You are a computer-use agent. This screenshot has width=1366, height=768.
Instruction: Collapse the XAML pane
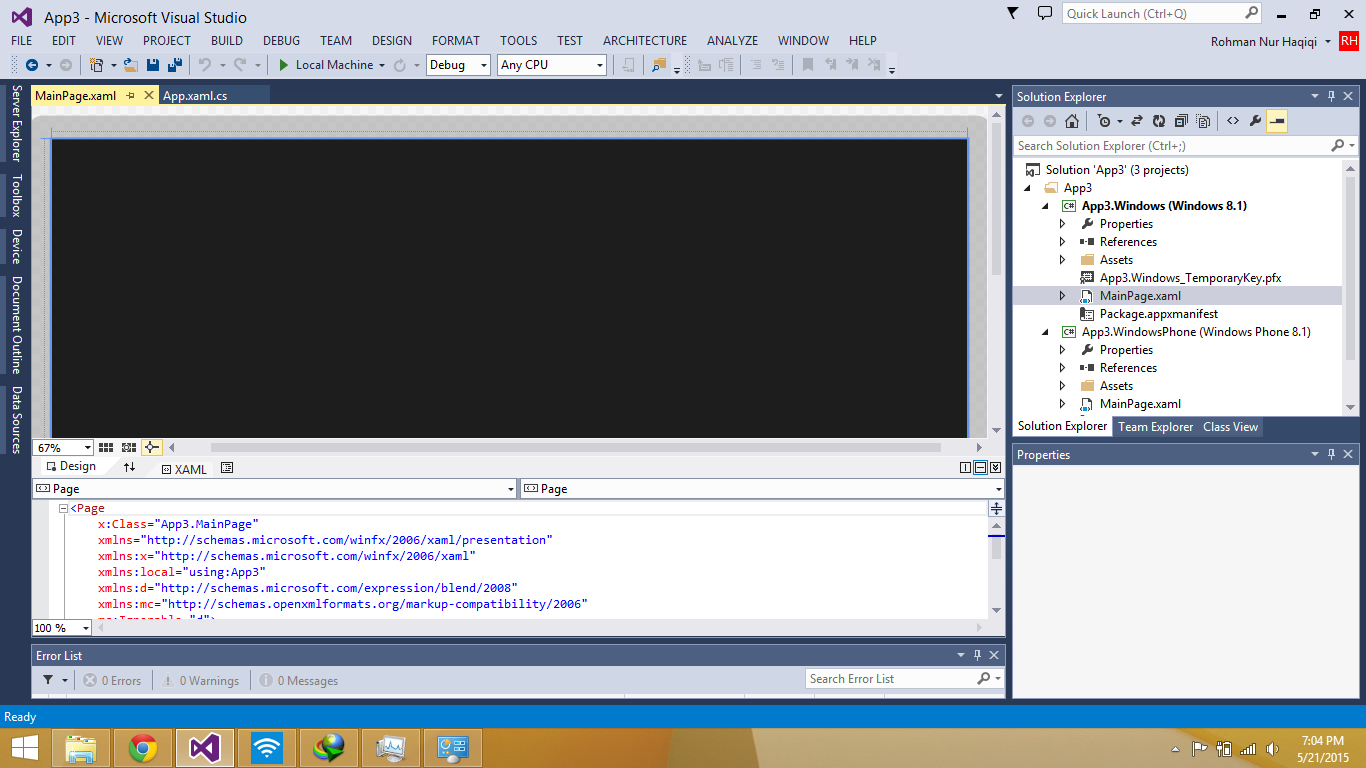pos(996,467)
